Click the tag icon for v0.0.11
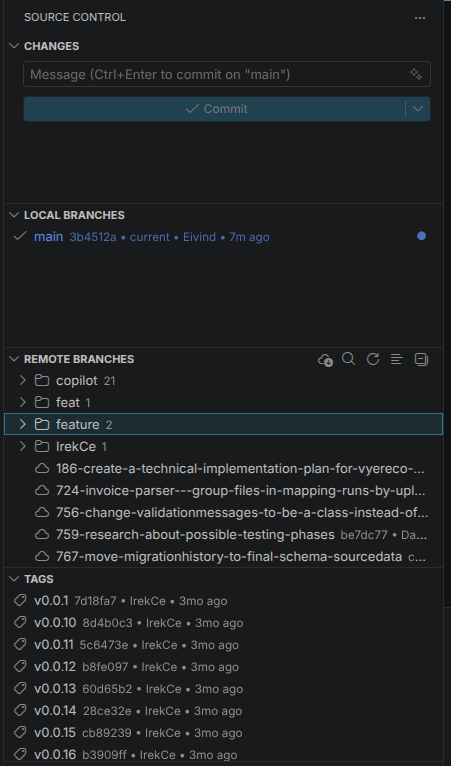The image size is (451, 766). coord(20,644)
